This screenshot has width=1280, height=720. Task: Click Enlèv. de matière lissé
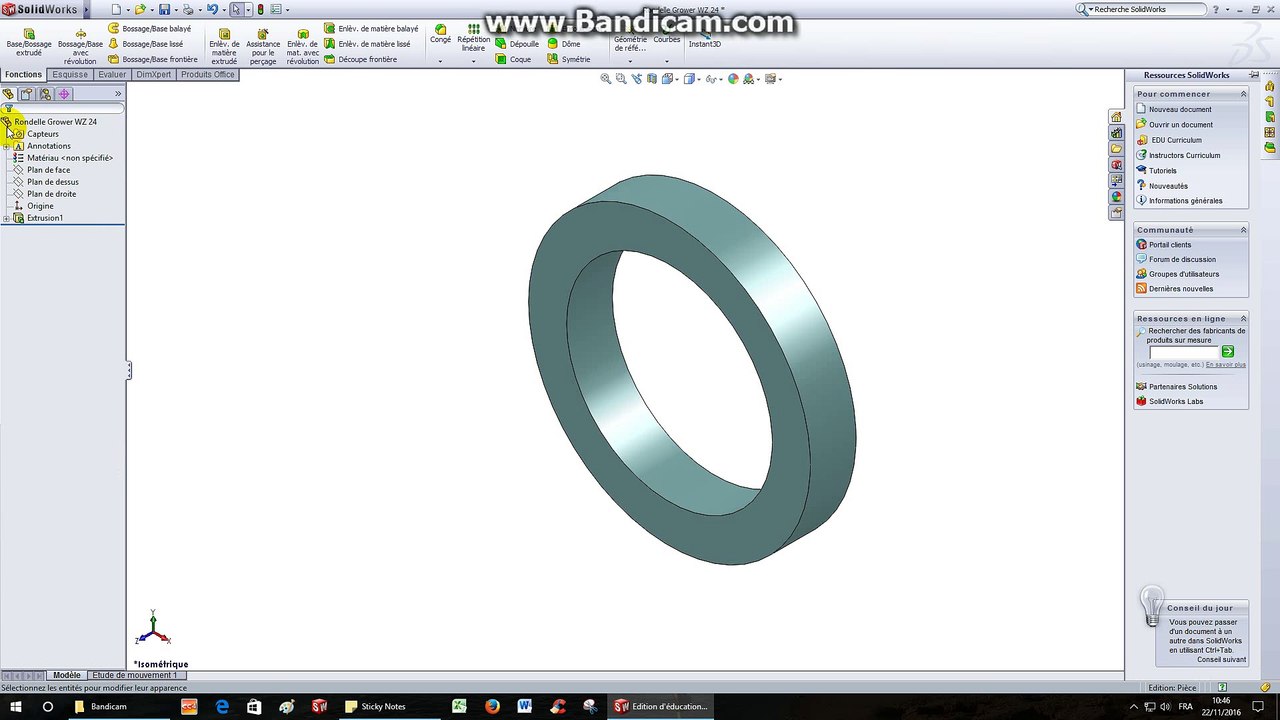click(x=367, y=44)
